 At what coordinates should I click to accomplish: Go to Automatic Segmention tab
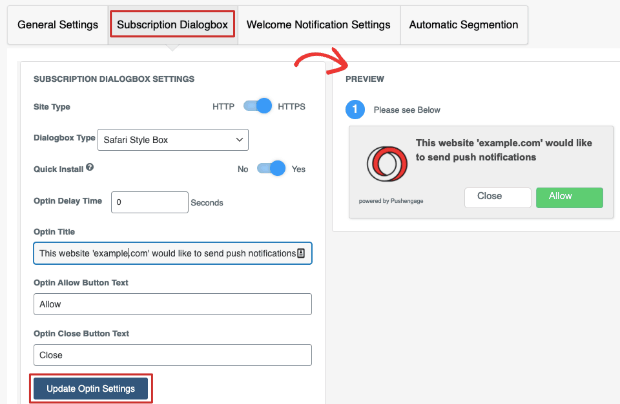point(463,25)
